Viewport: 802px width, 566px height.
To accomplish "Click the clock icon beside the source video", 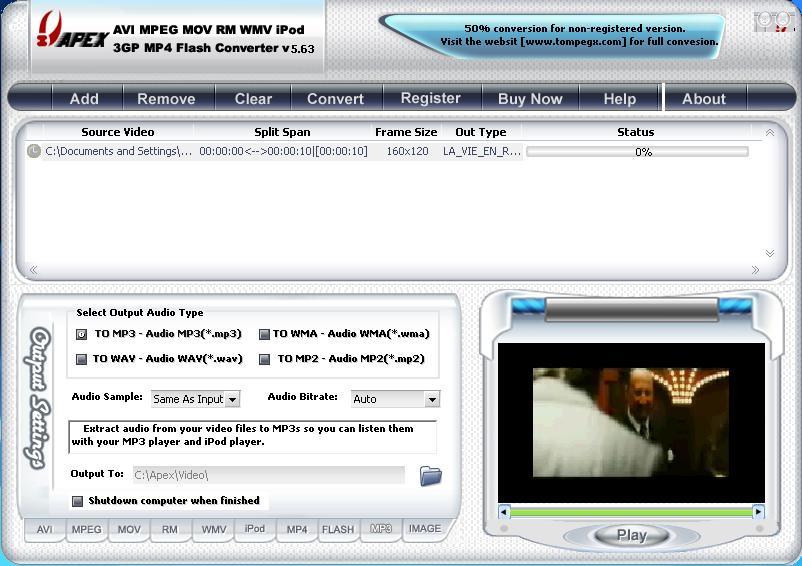I will tap(34, 152).
